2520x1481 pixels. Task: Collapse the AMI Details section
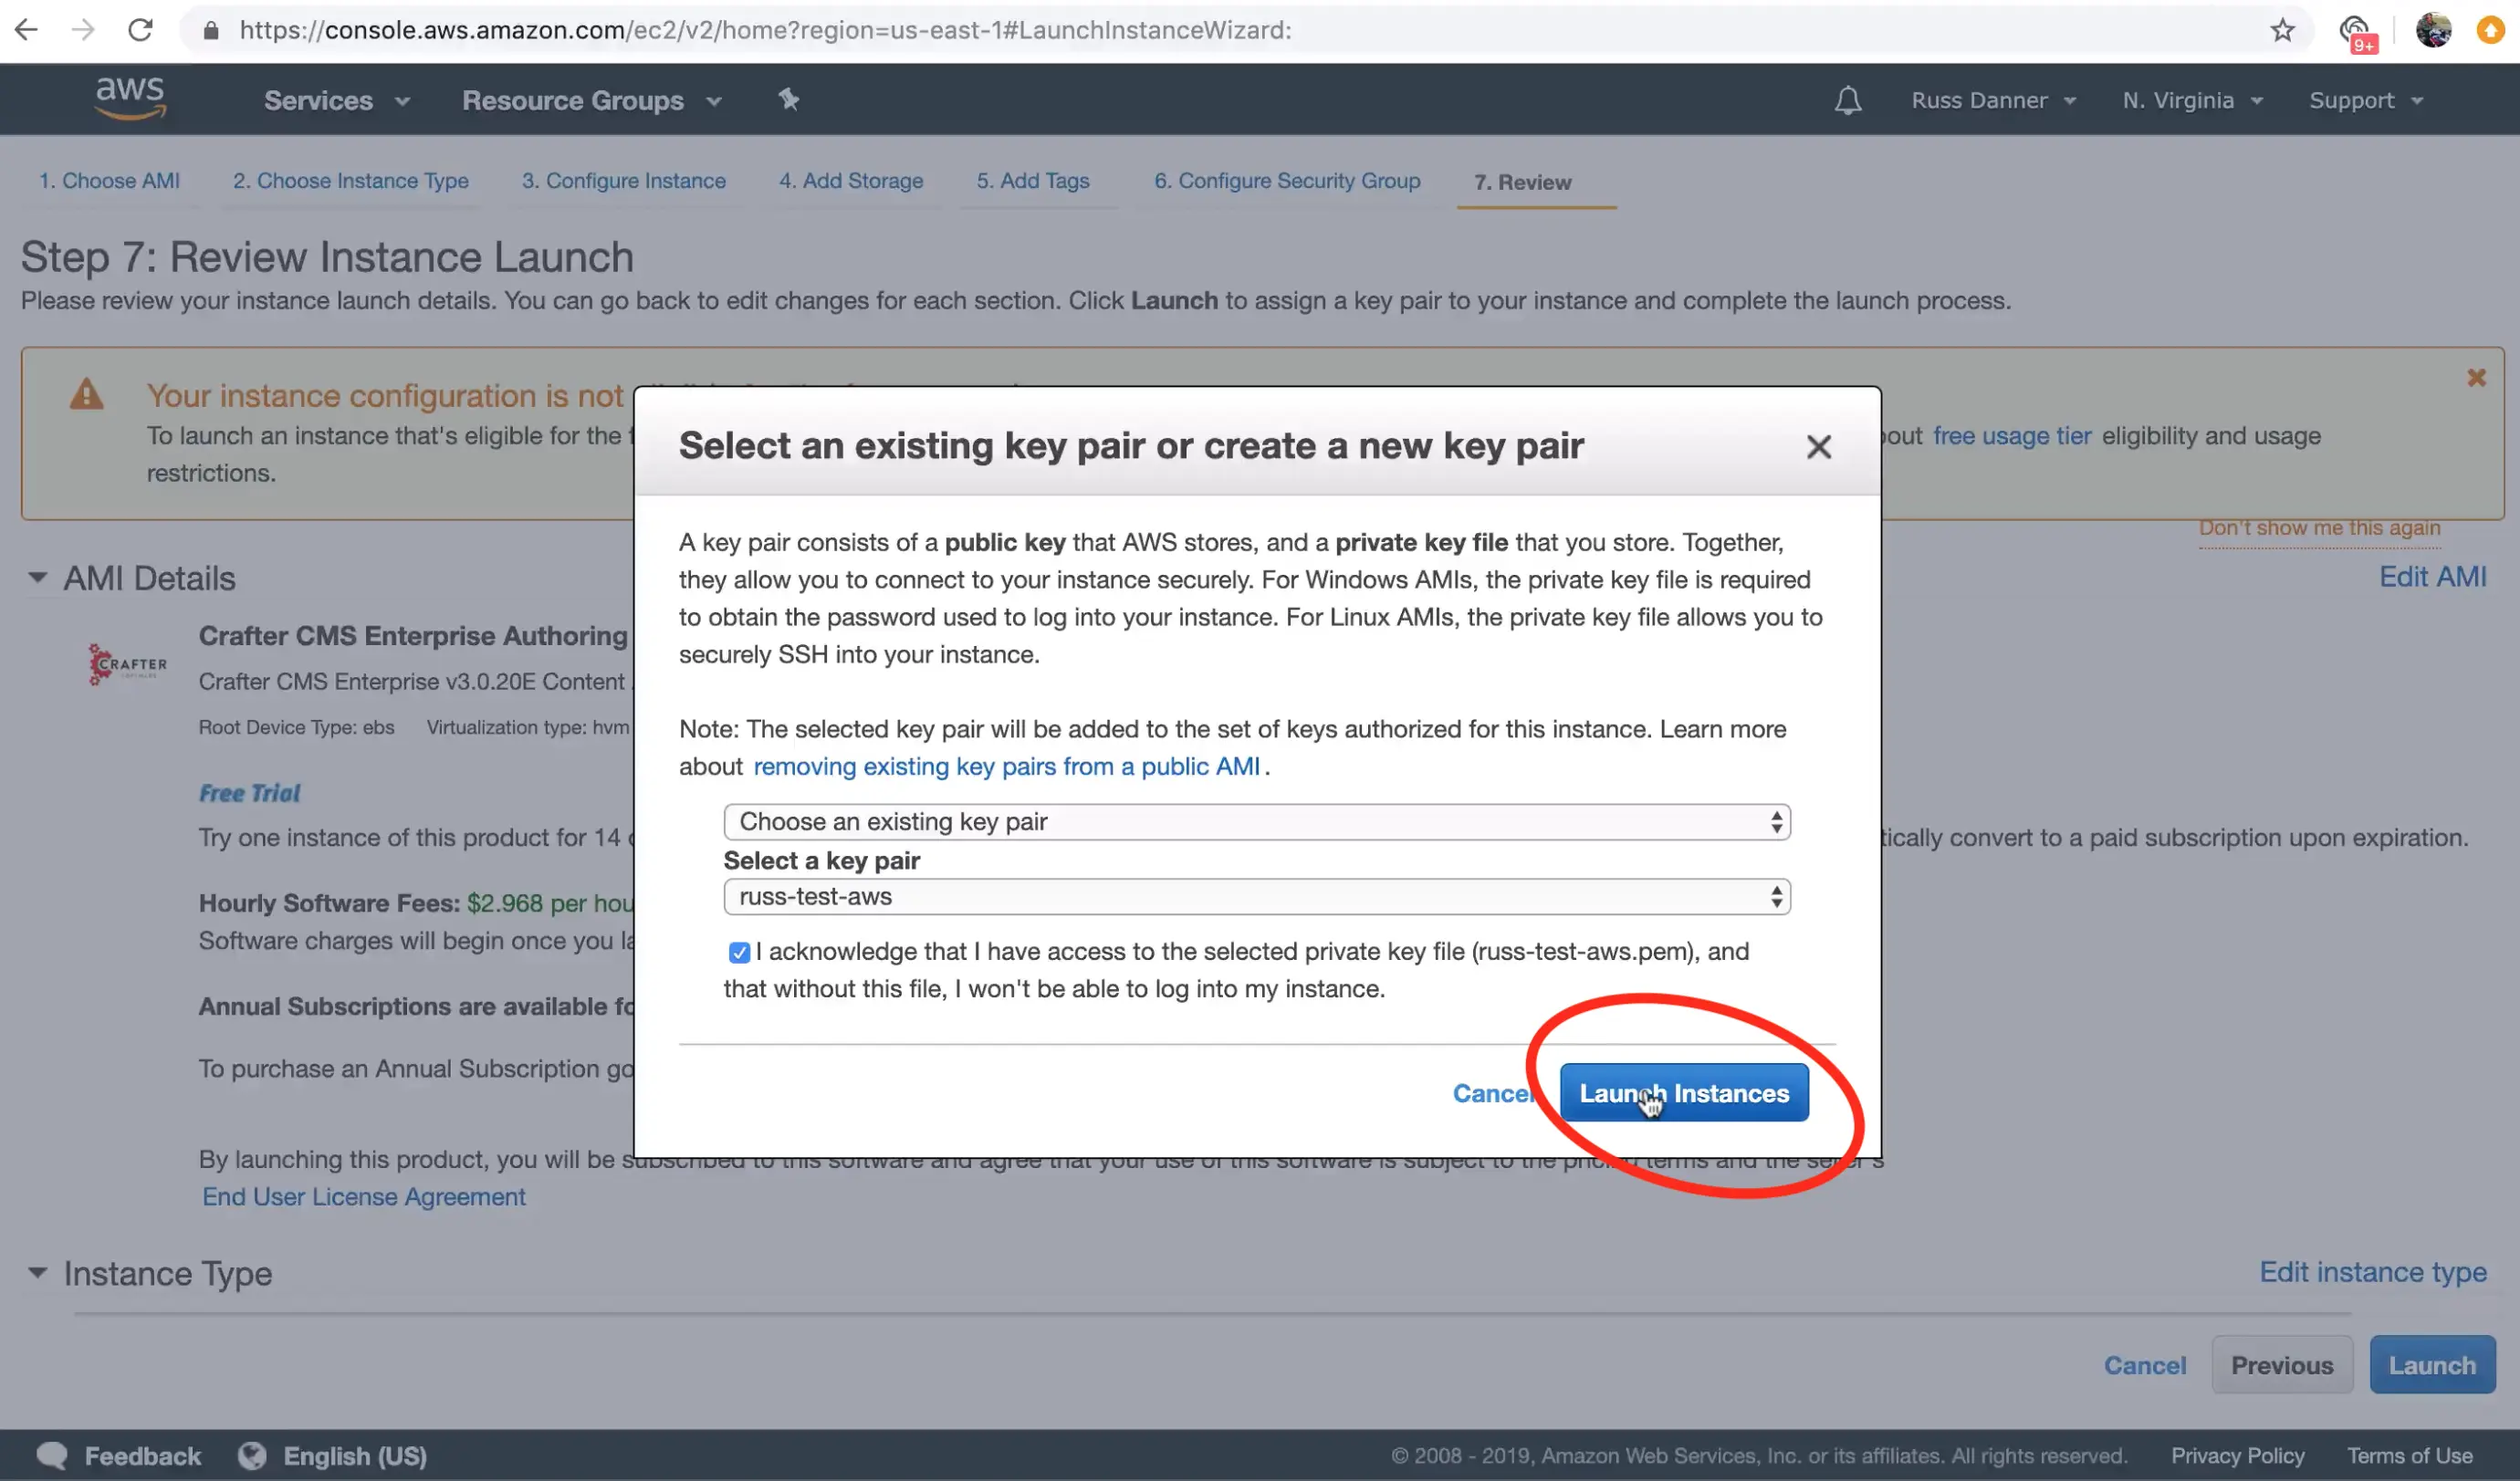pos(37,578)
